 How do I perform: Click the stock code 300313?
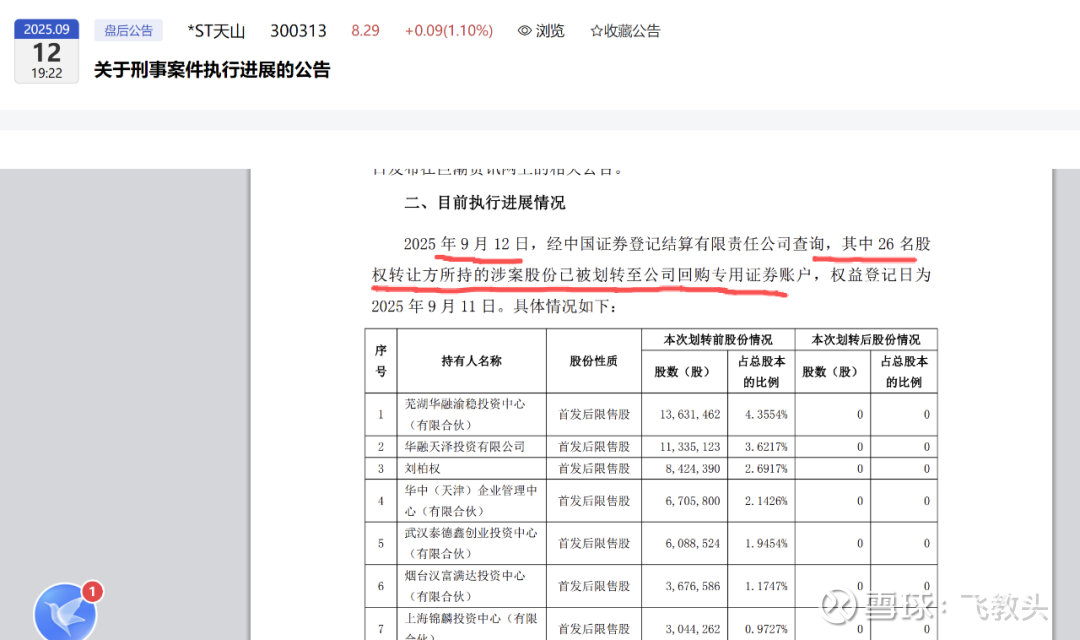pos(298,31)
